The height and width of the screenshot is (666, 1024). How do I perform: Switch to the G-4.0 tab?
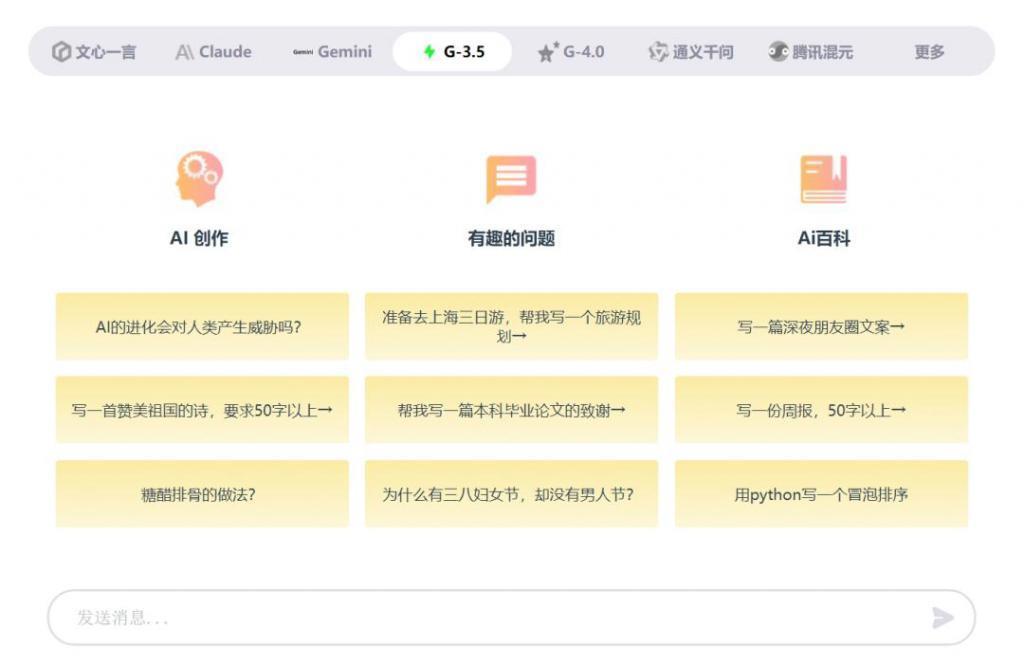tap(572, 52)
